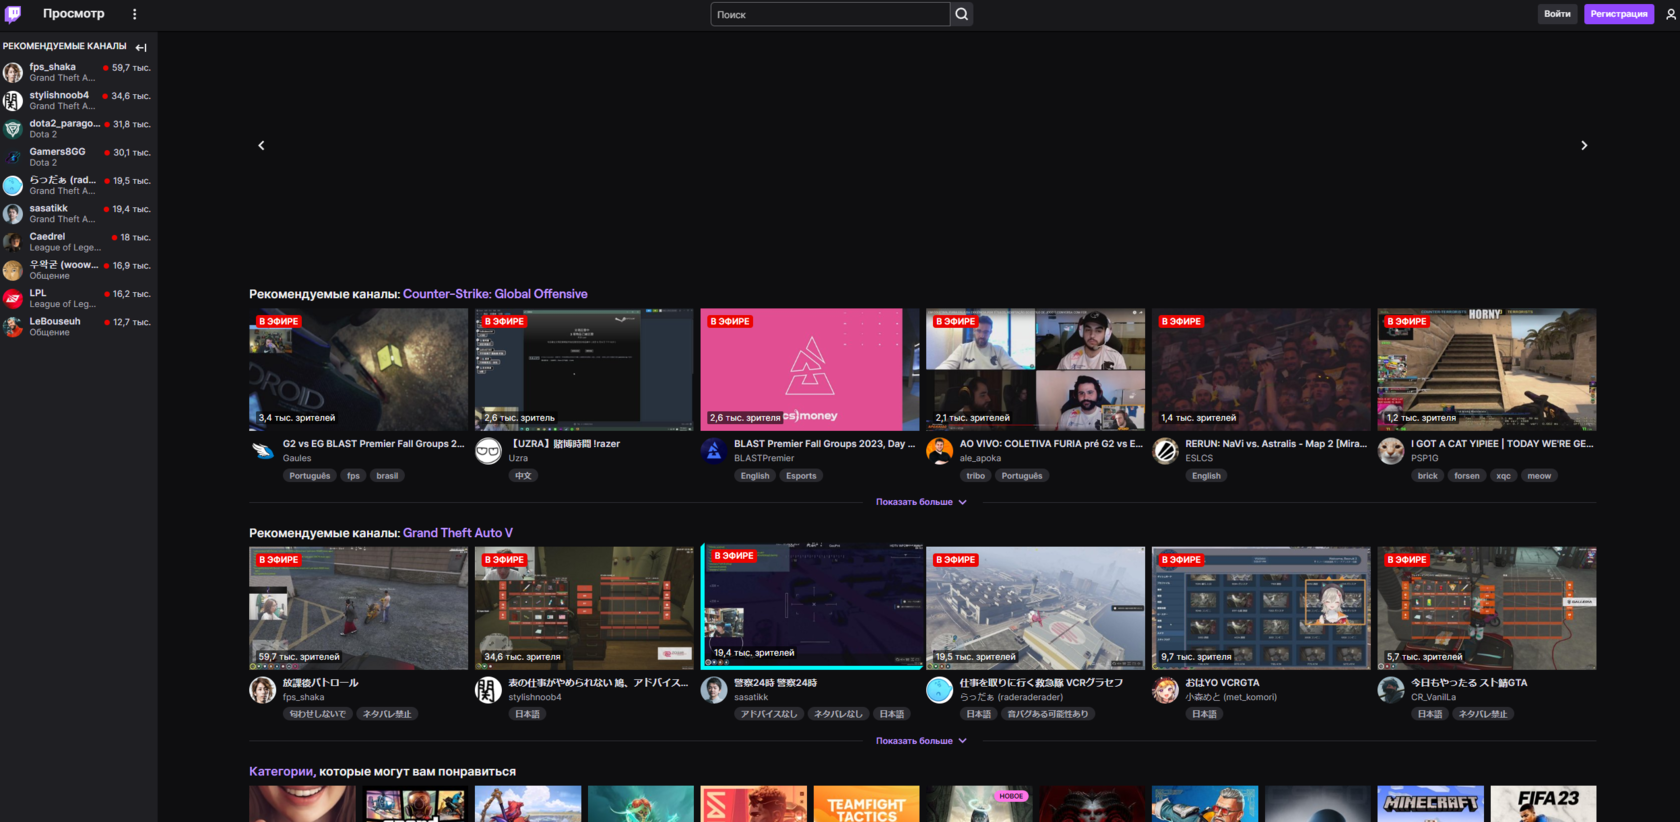Select the fps tag
Image resolution: width=1680 pixels, height=822 pixels.
(x=353, y=476)
